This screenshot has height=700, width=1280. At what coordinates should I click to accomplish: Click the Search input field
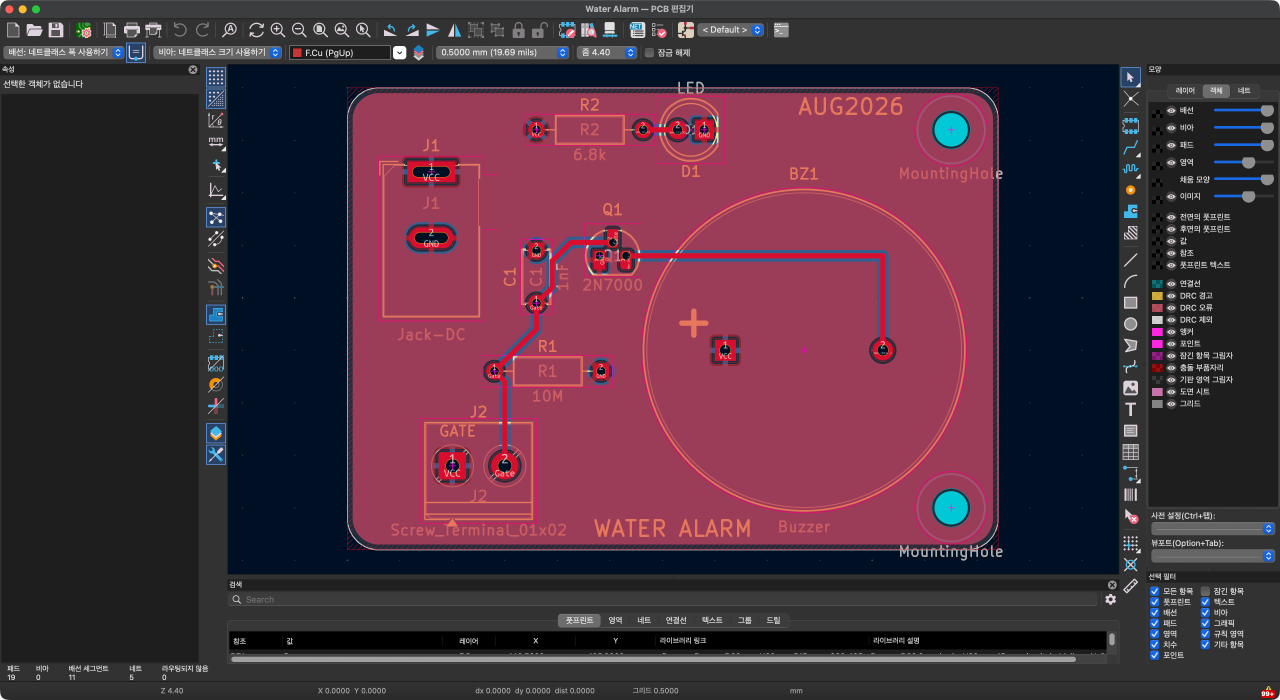[x=664, y=600]
